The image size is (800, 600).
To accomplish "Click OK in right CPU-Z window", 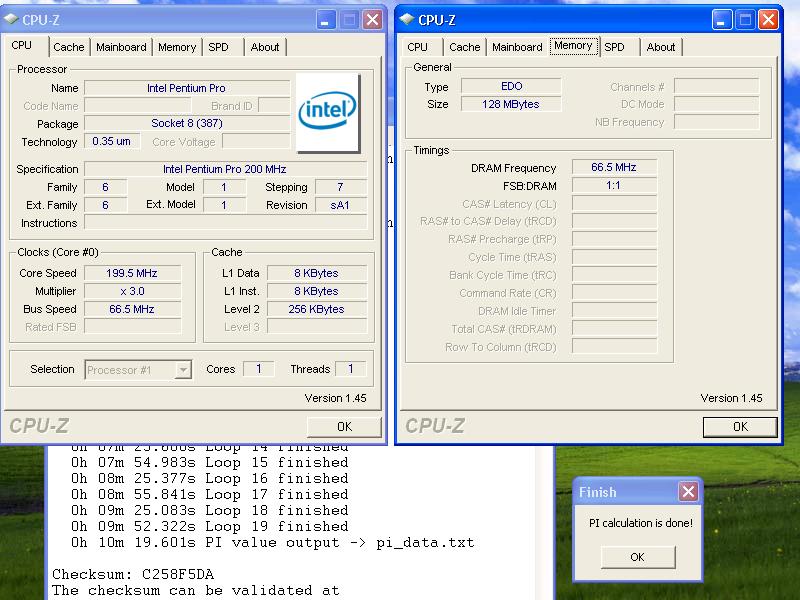I will pos(740,427).
